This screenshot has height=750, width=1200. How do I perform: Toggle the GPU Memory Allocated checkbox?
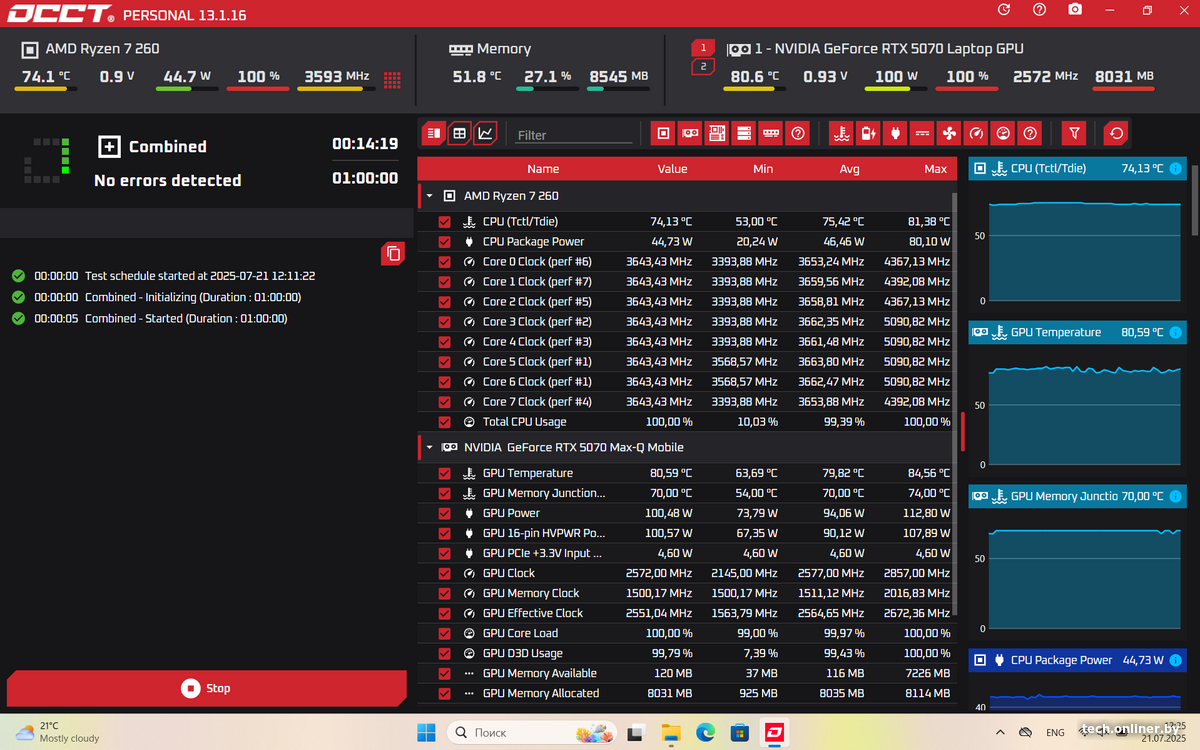tap(445, 693)
